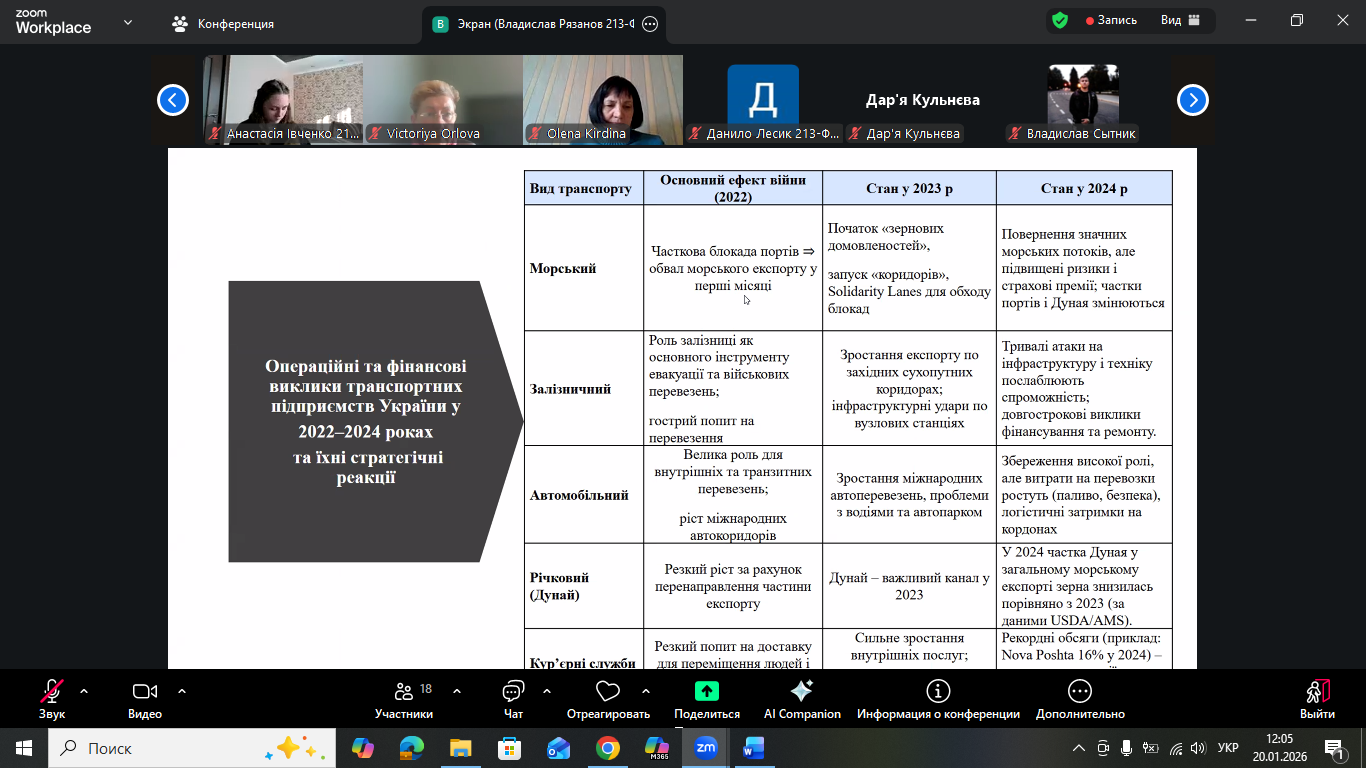Switch to the Конференция tab

coord(223,23)
